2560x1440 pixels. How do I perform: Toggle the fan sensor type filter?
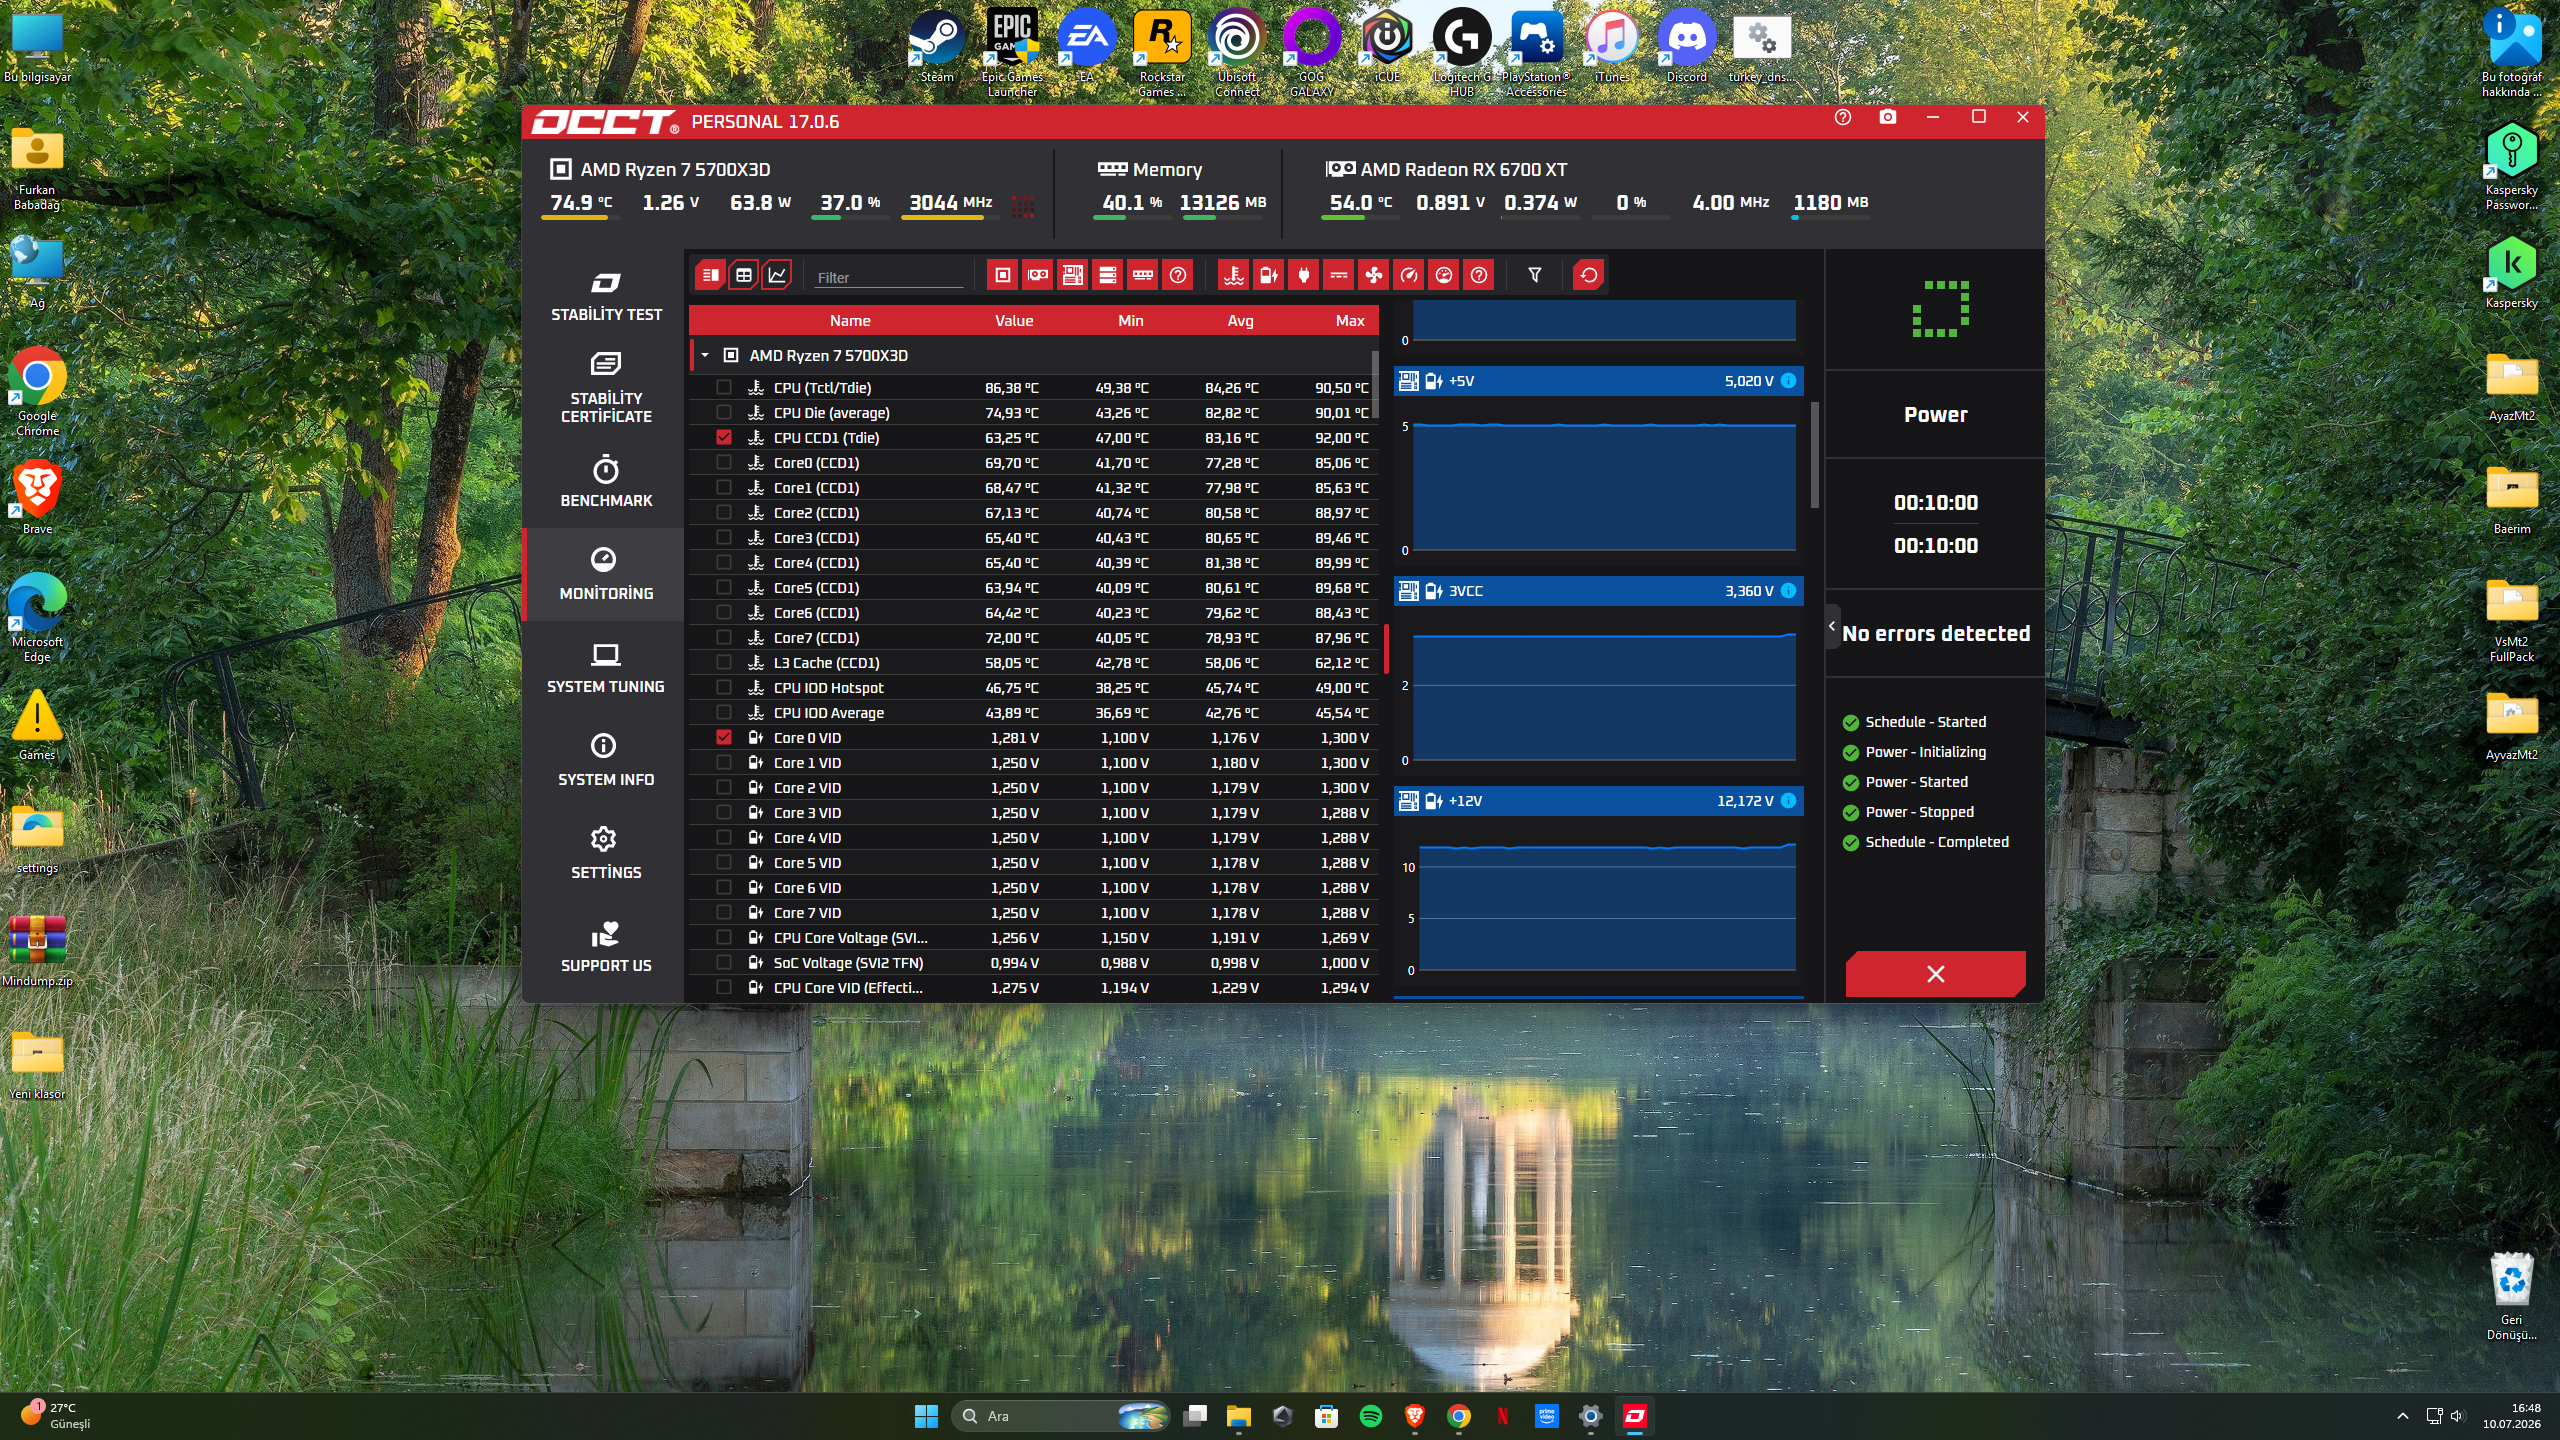point(1374,275)
